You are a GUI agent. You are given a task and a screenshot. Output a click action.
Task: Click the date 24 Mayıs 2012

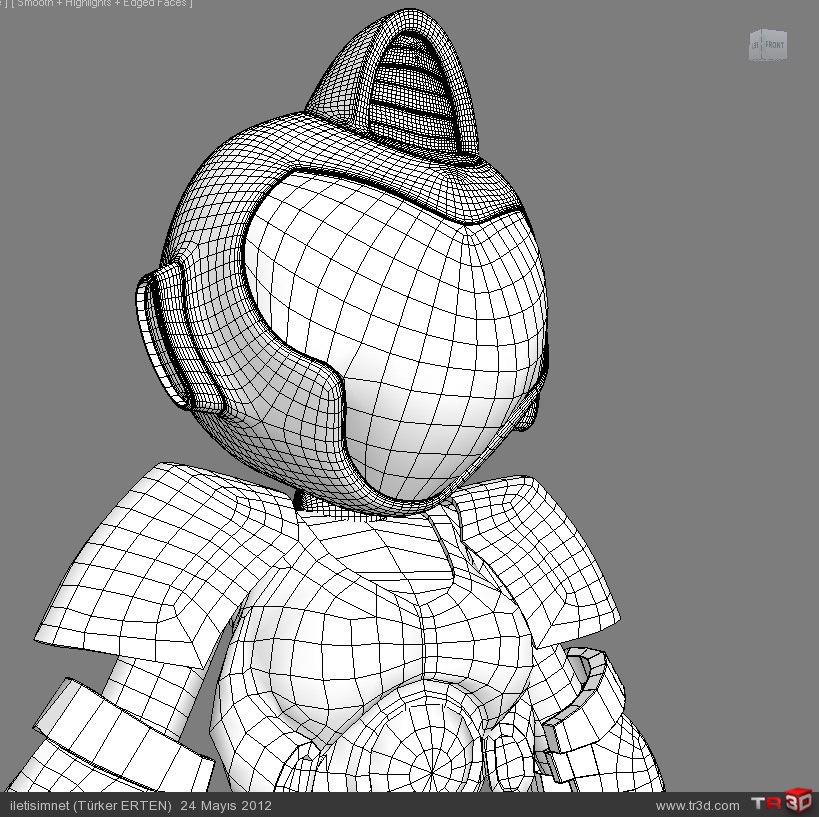(x=226, y=805)
